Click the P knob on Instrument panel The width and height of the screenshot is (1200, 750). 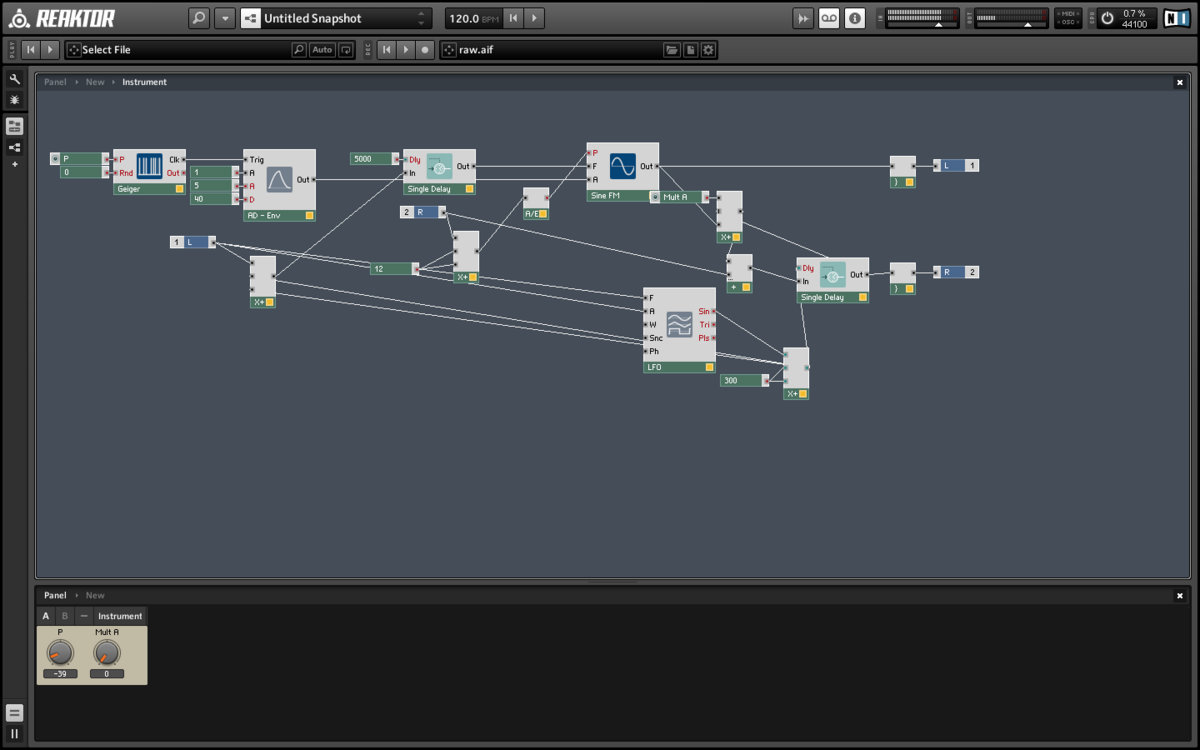[60, 653]
